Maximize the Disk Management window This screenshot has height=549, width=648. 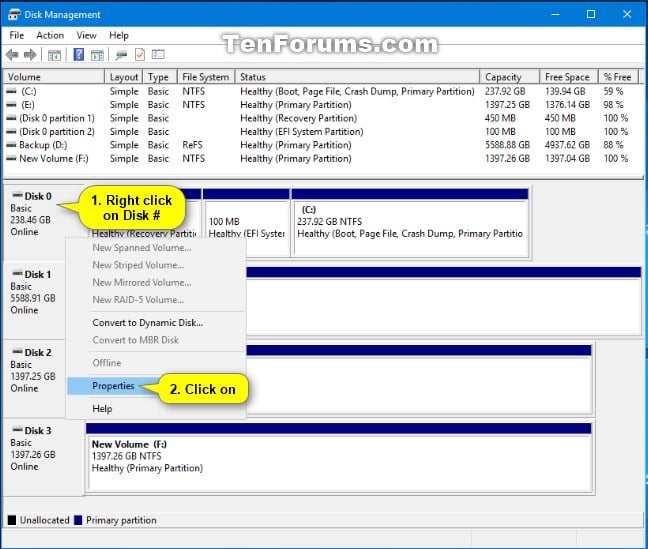[591, 14]
